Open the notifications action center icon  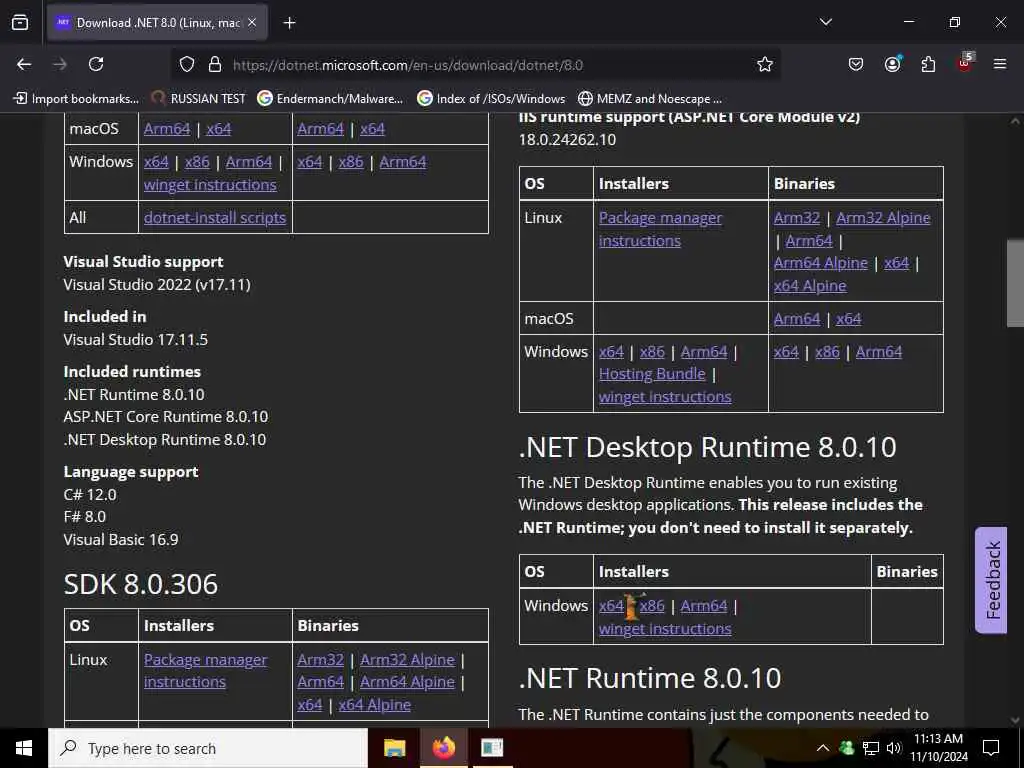point(991,748)
